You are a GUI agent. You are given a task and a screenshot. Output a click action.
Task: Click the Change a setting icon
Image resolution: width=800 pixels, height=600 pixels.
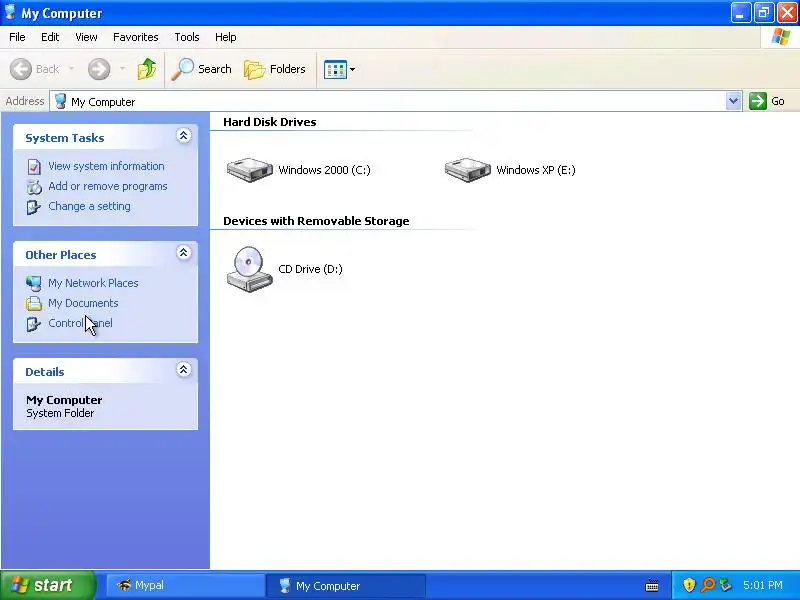click(34, 207)
